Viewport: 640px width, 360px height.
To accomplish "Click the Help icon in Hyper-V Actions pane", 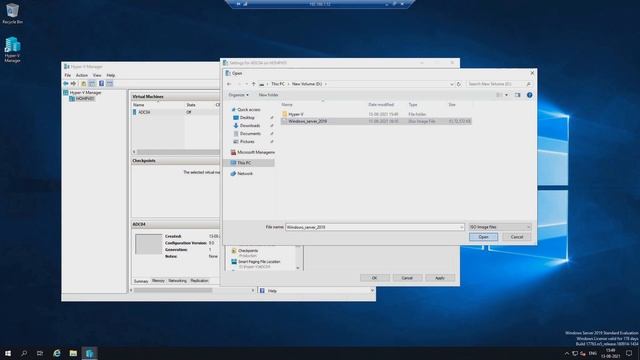I will click(x=262, y=291).
